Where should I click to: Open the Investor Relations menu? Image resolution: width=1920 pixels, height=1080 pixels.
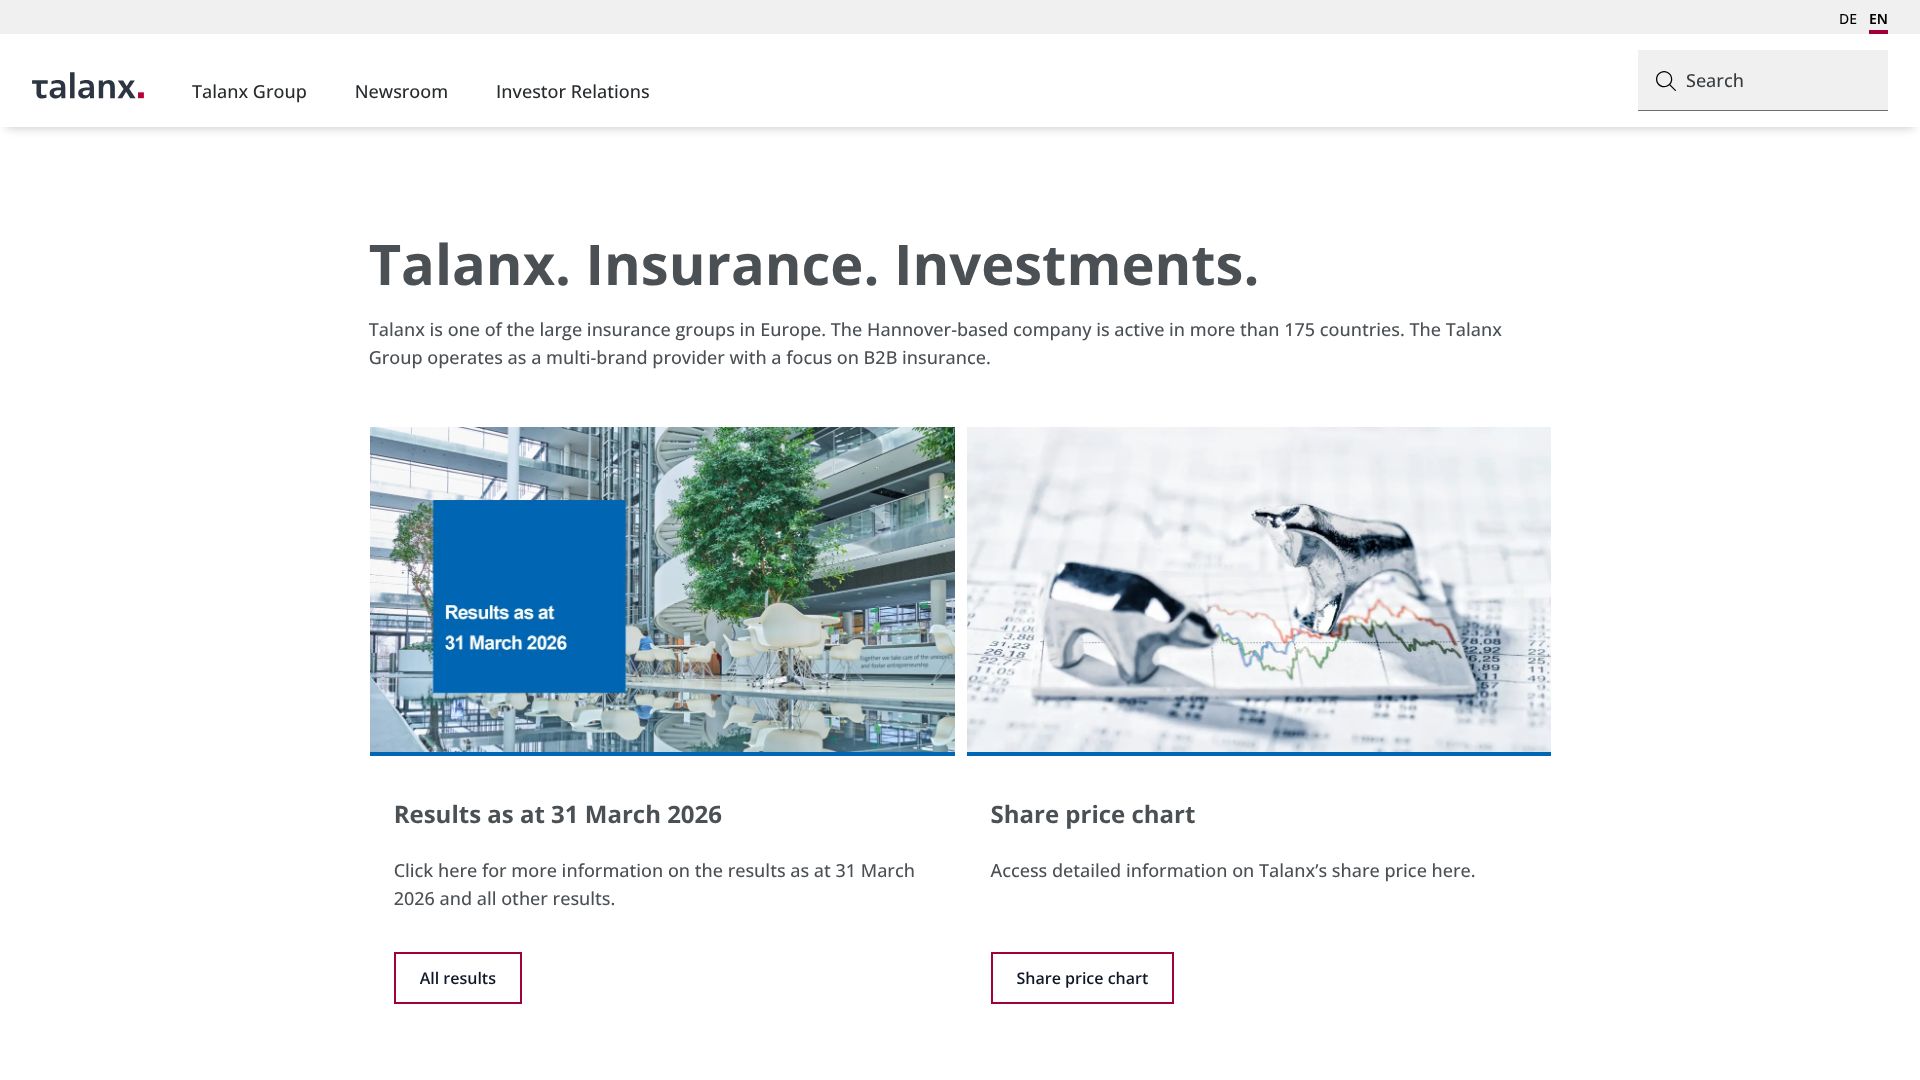[x=572, y=91]
